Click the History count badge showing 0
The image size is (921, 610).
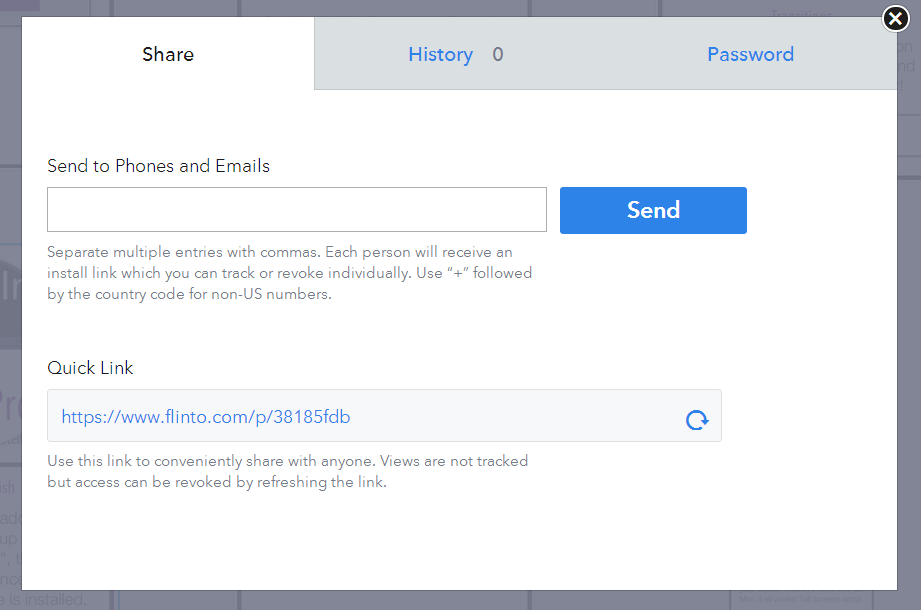pyautogui.click(x=498, y=54)
